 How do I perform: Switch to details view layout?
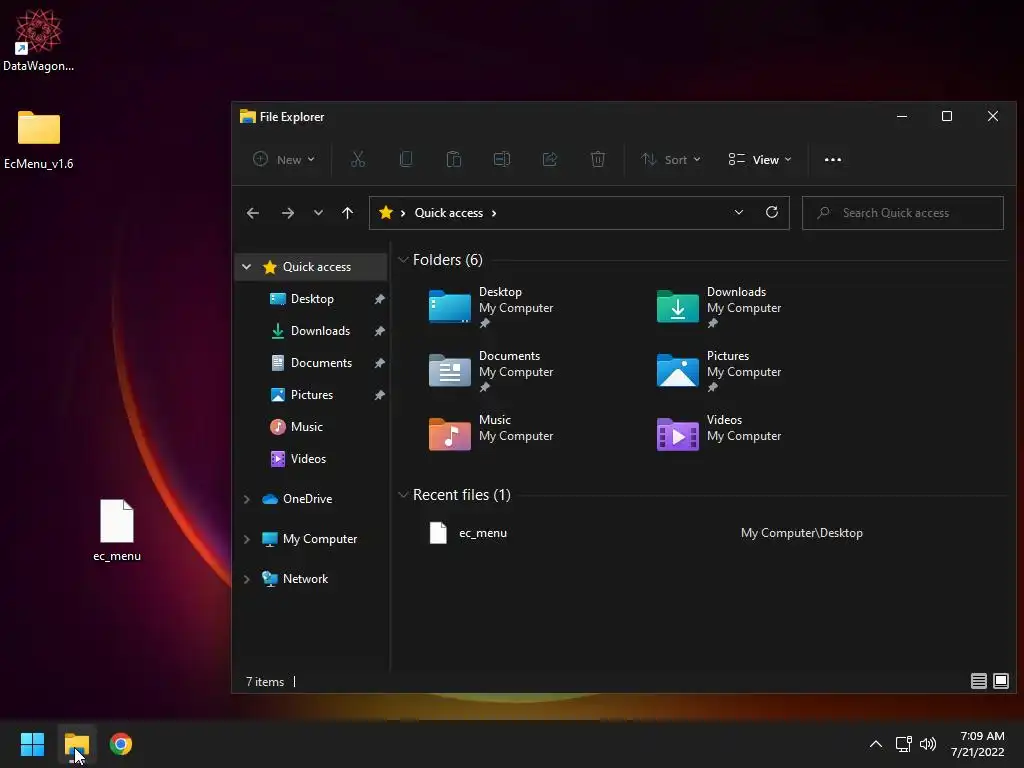pyautogui.click(x=978, y=681)
